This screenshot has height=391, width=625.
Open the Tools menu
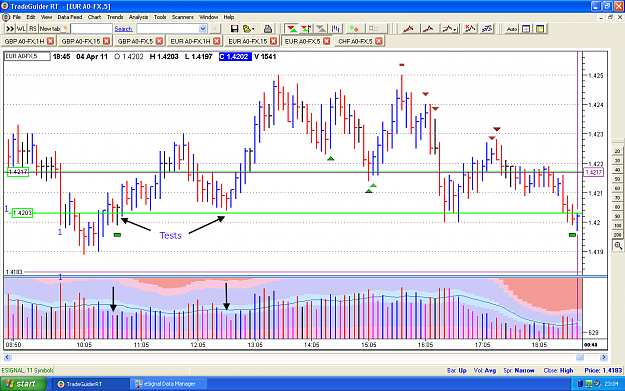[x=160, y=17]
